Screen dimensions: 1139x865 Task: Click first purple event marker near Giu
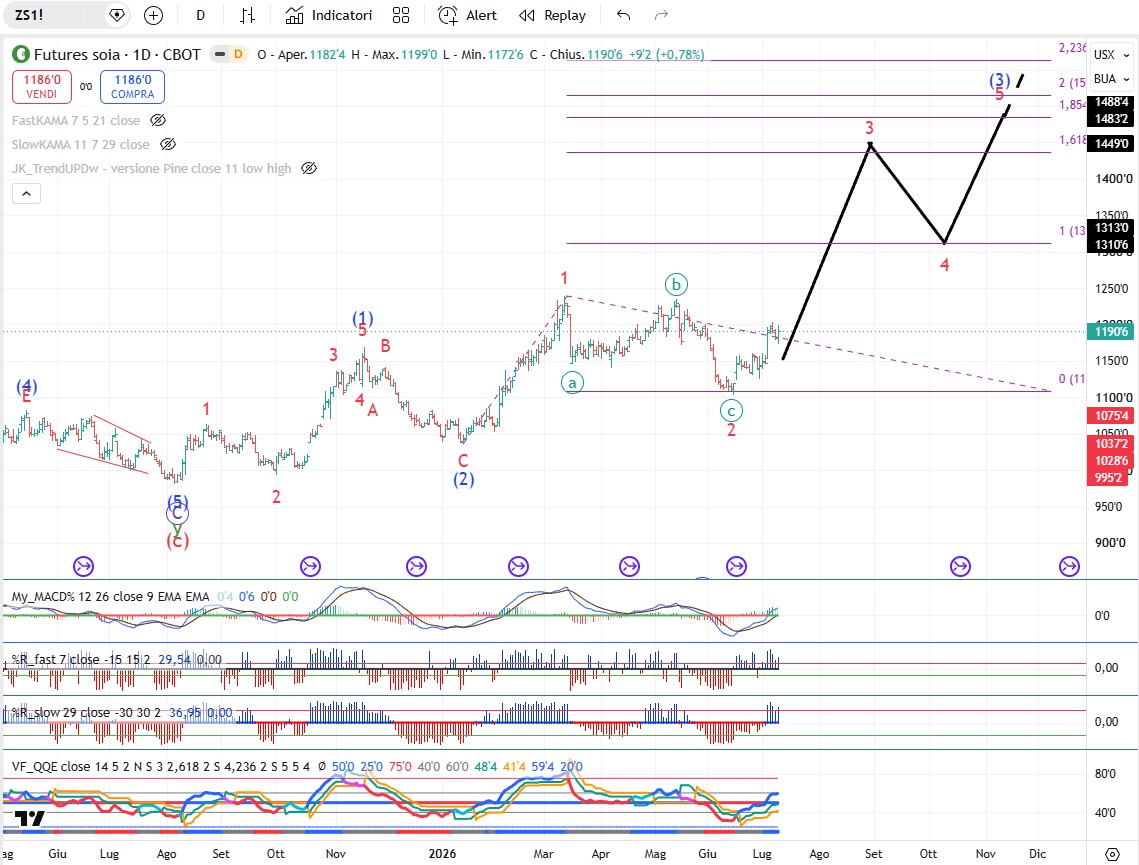coord(84,566)
